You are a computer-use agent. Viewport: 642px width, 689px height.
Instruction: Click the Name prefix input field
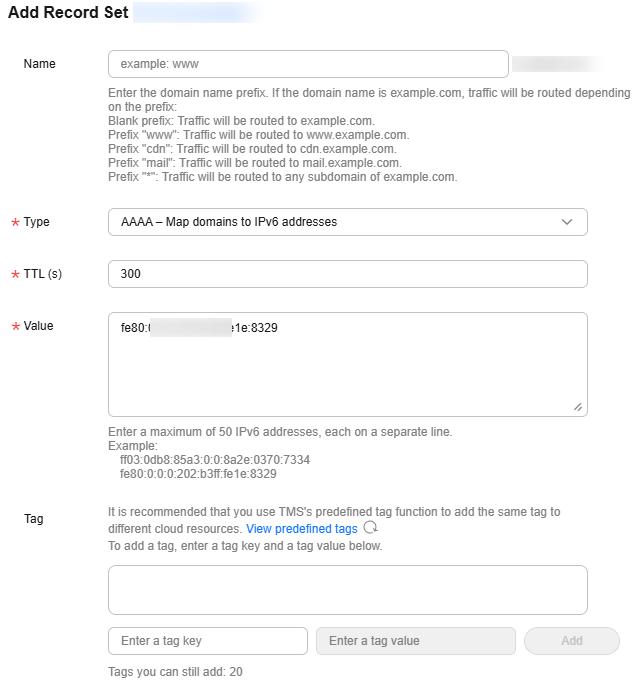tap(308, 64)
